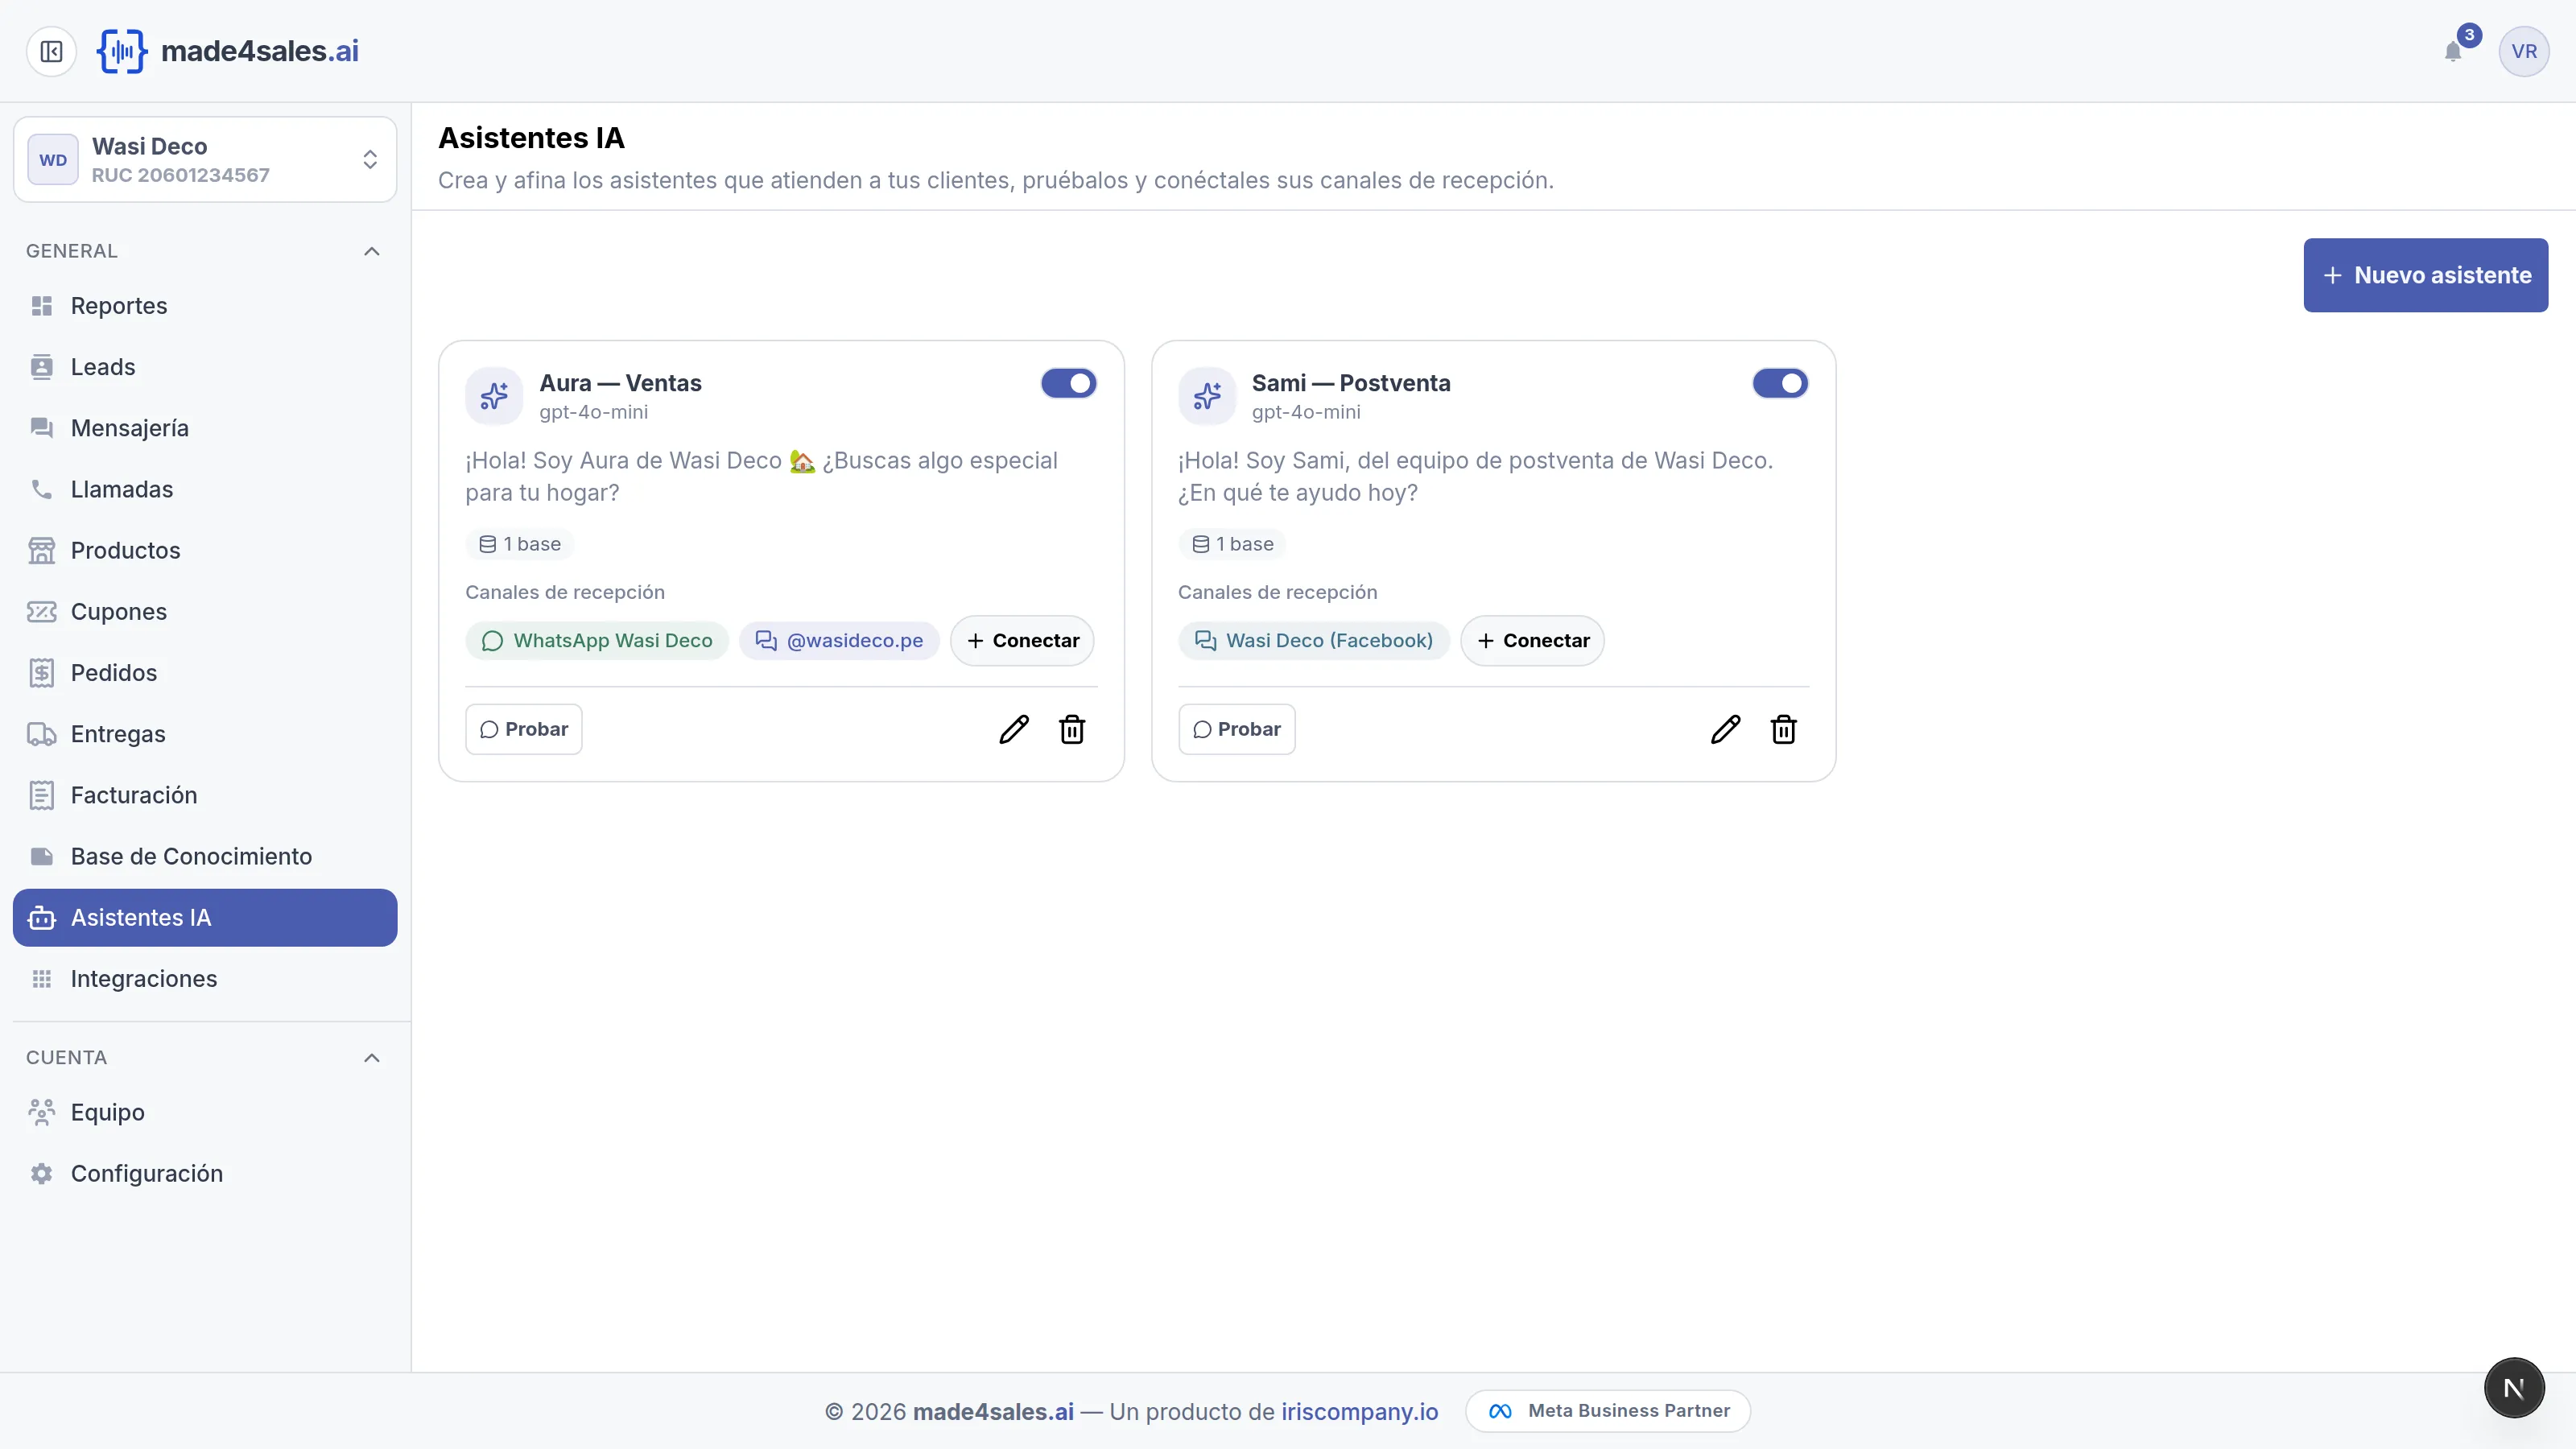
Task: Go to Integraciones
Action: click(x=205, y=979)
